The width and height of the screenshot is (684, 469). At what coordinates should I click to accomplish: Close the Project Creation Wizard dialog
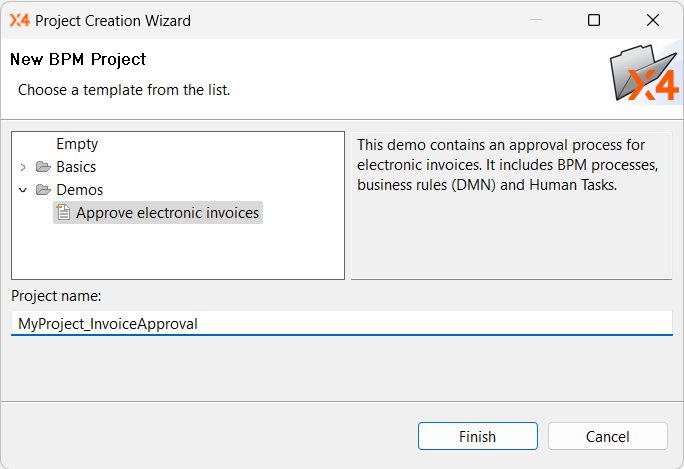click(x=653, y=20)
